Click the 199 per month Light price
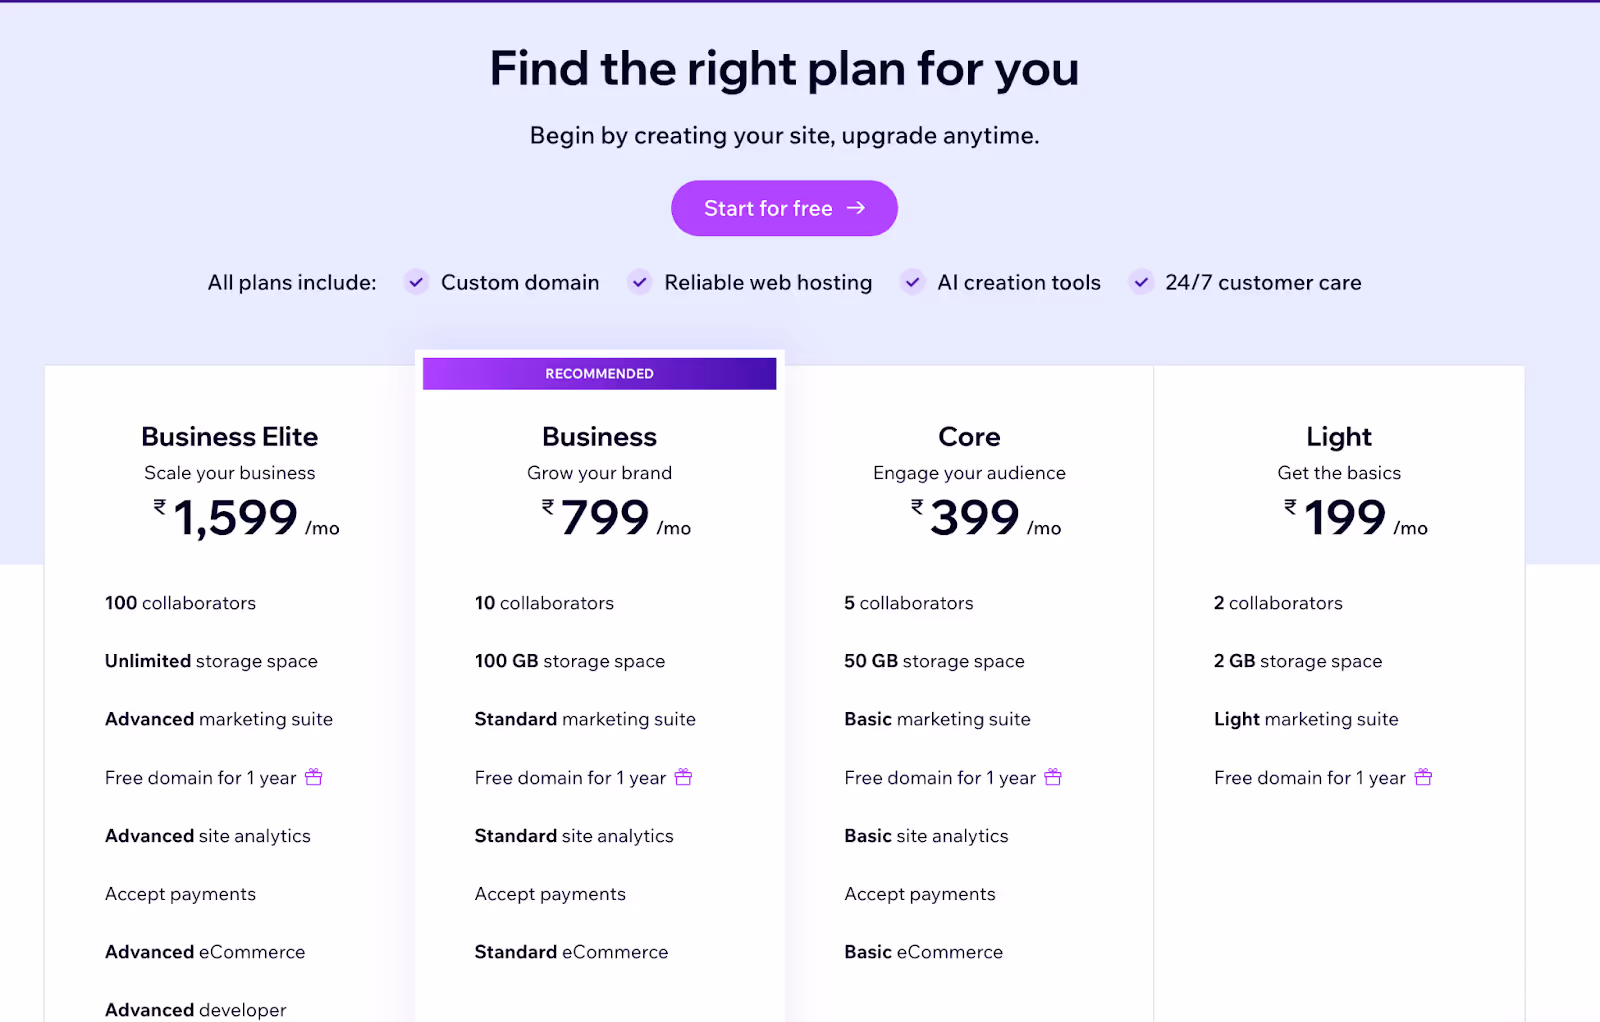The height and width of the screenshot is (1022, 1600). (x=1355, y=518)
